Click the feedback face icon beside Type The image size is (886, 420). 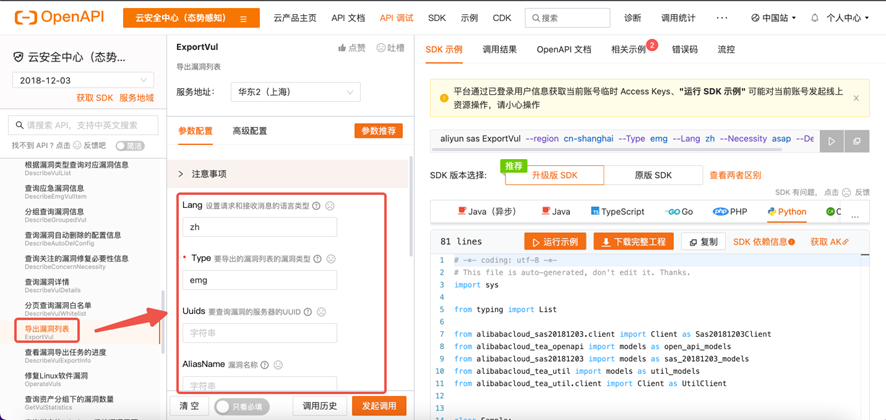pyautogui.click(x=331, y=258)
